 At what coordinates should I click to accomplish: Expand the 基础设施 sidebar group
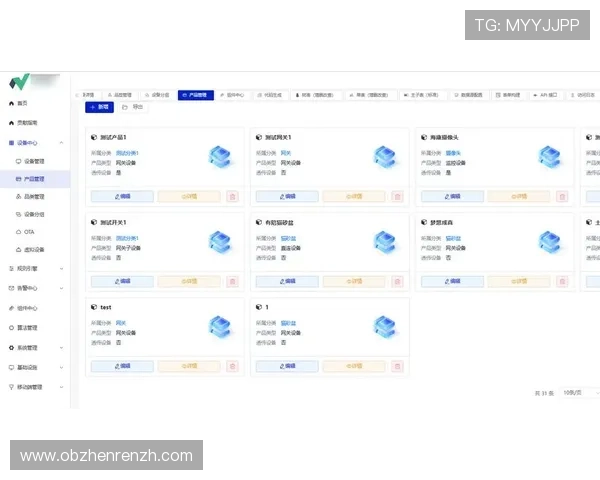61,367
